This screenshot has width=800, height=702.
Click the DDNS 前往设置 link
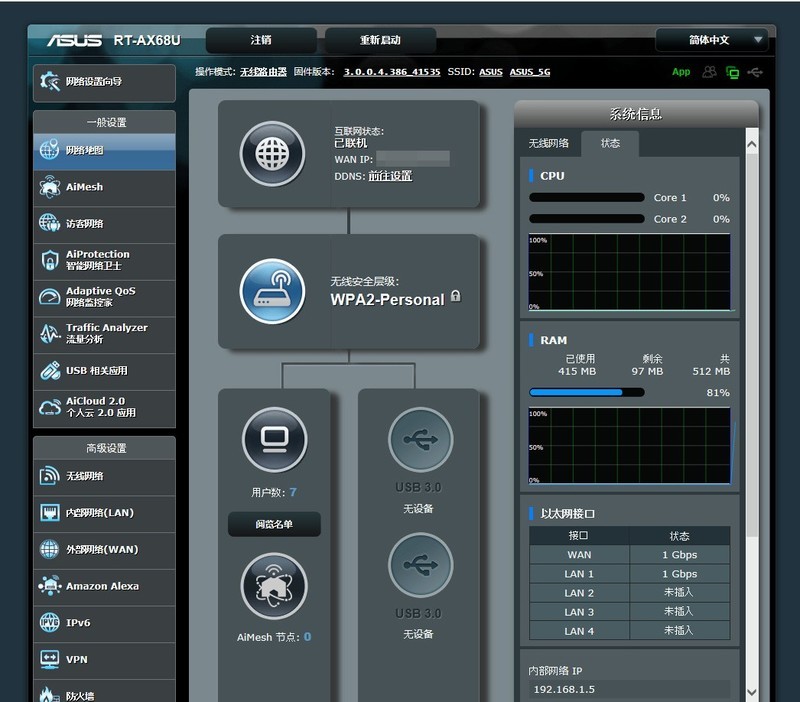[390, 176]
